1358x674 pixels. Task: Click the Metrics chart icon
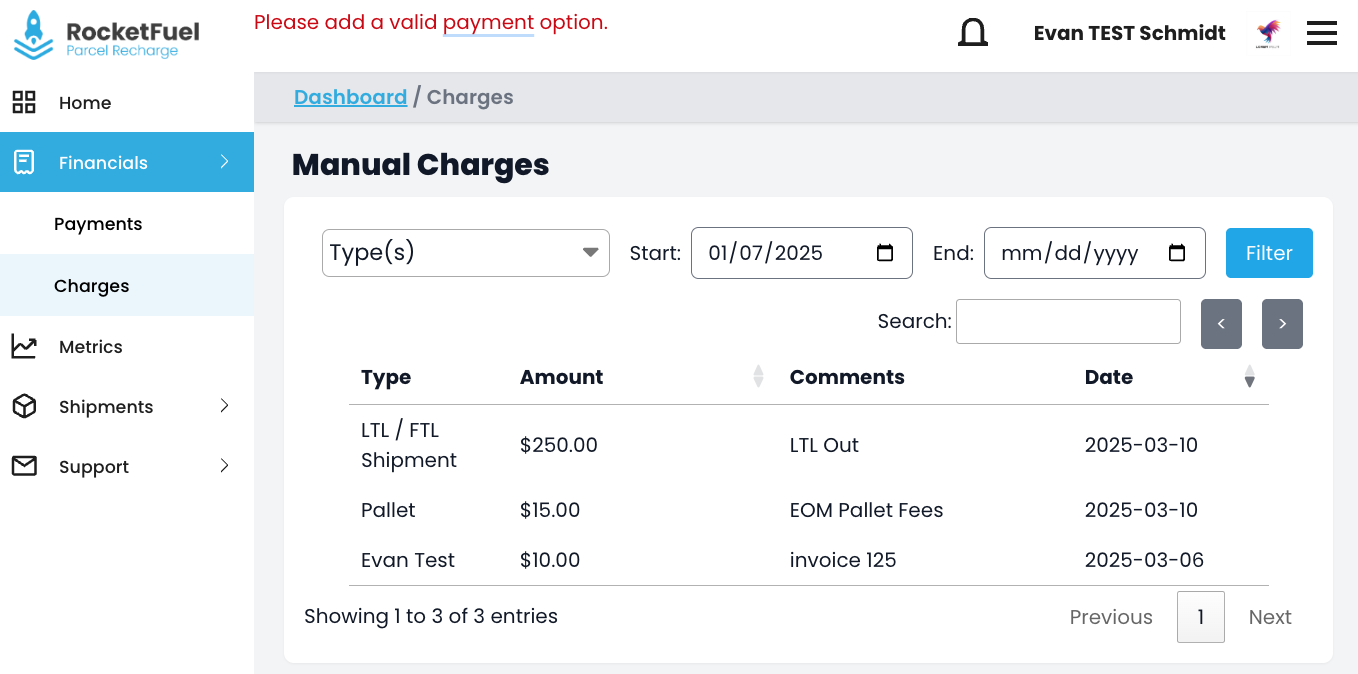coord(24,347)
